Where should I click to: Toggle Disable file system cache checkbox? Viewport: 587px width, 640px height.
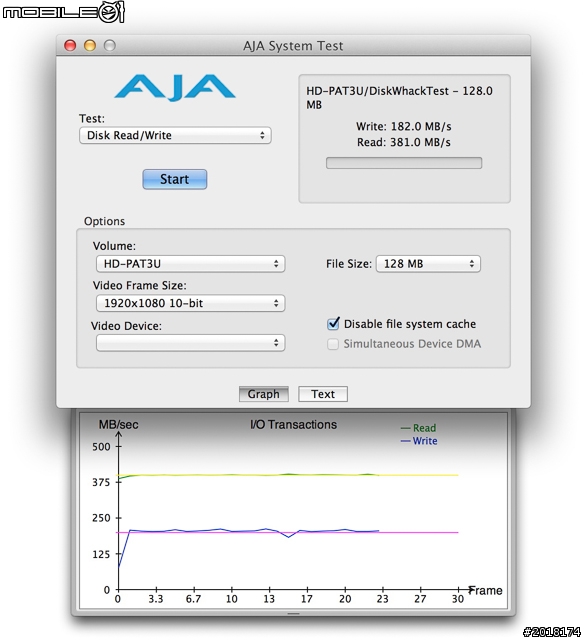pos(333,324)
